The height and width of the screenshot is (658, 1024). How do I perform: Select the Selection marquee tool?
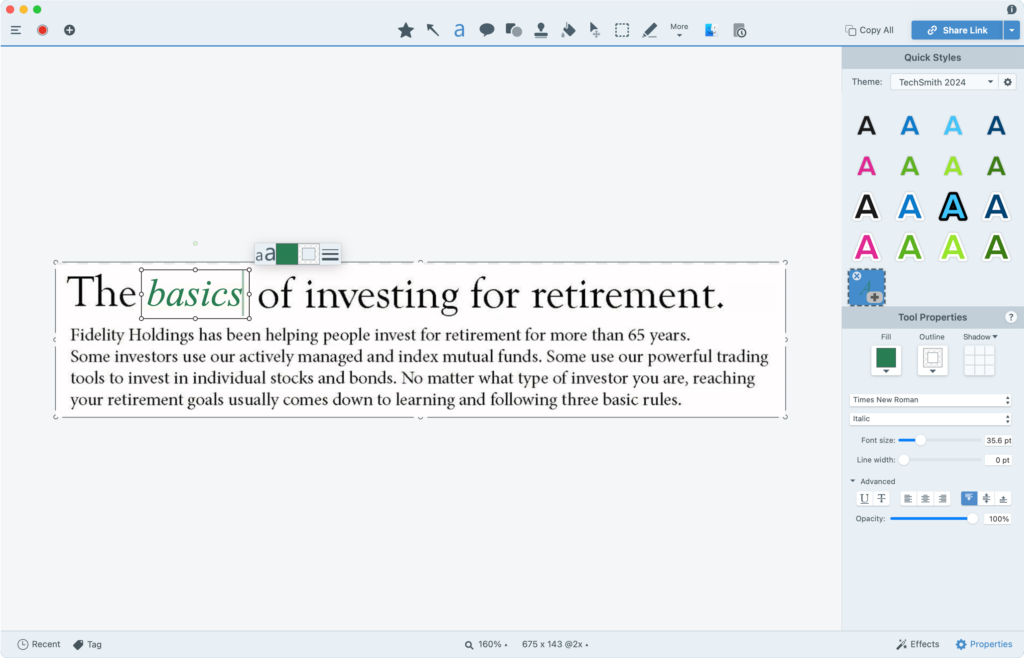622,30
